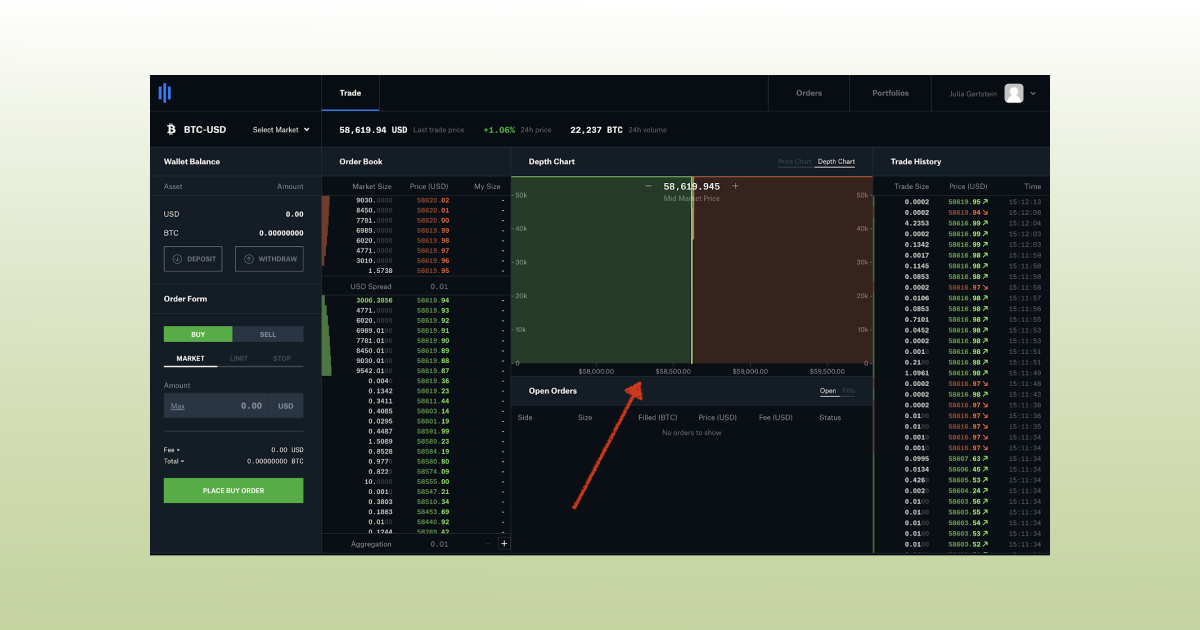Click the plus icon to increase aggregation
The width and height of the screenshot is (1200, 630).
pos(504,543)
